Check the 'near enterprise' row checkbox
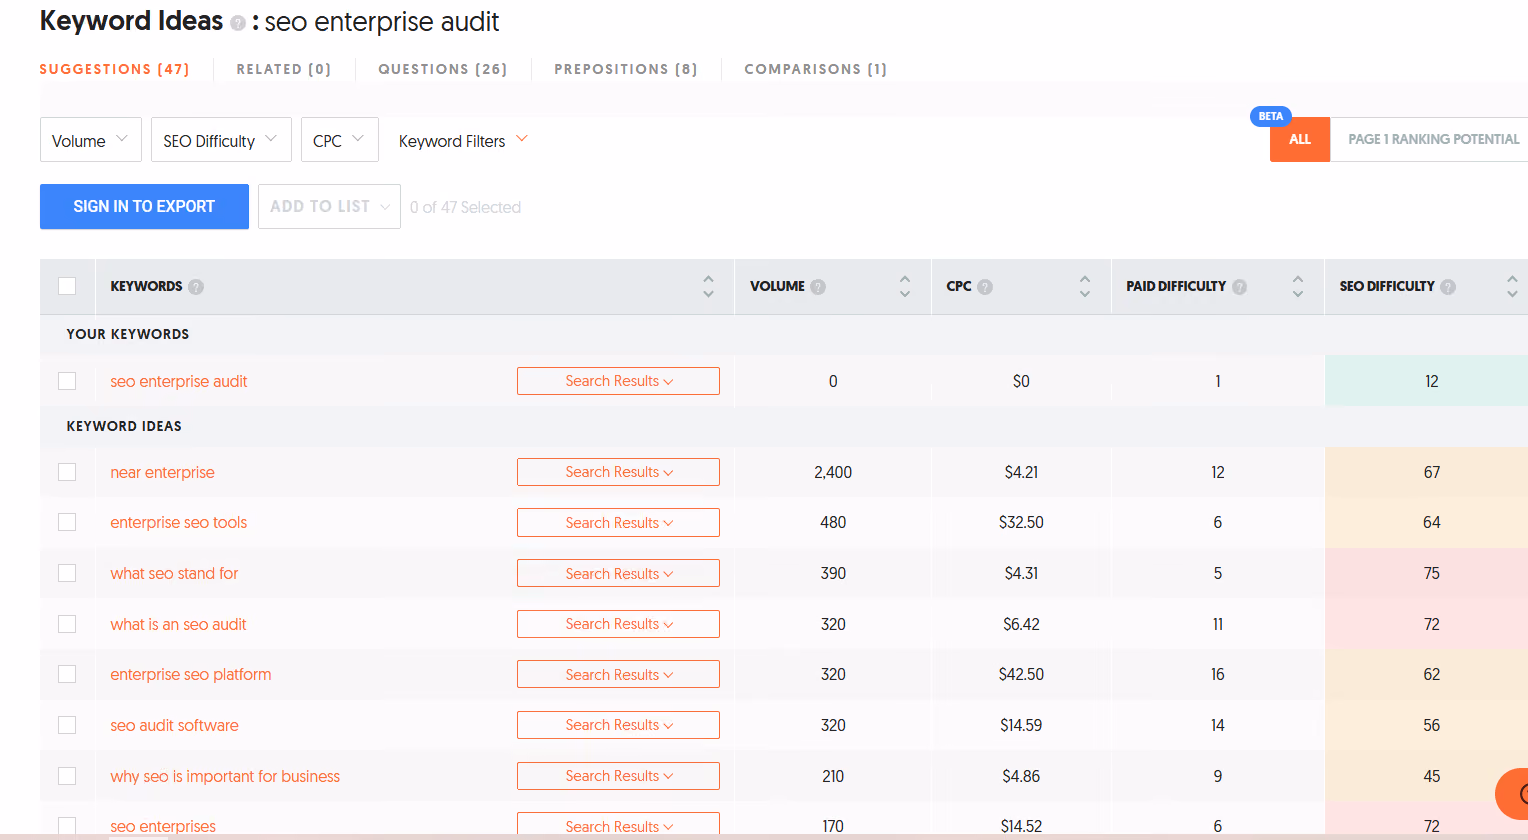 (67, 472)
